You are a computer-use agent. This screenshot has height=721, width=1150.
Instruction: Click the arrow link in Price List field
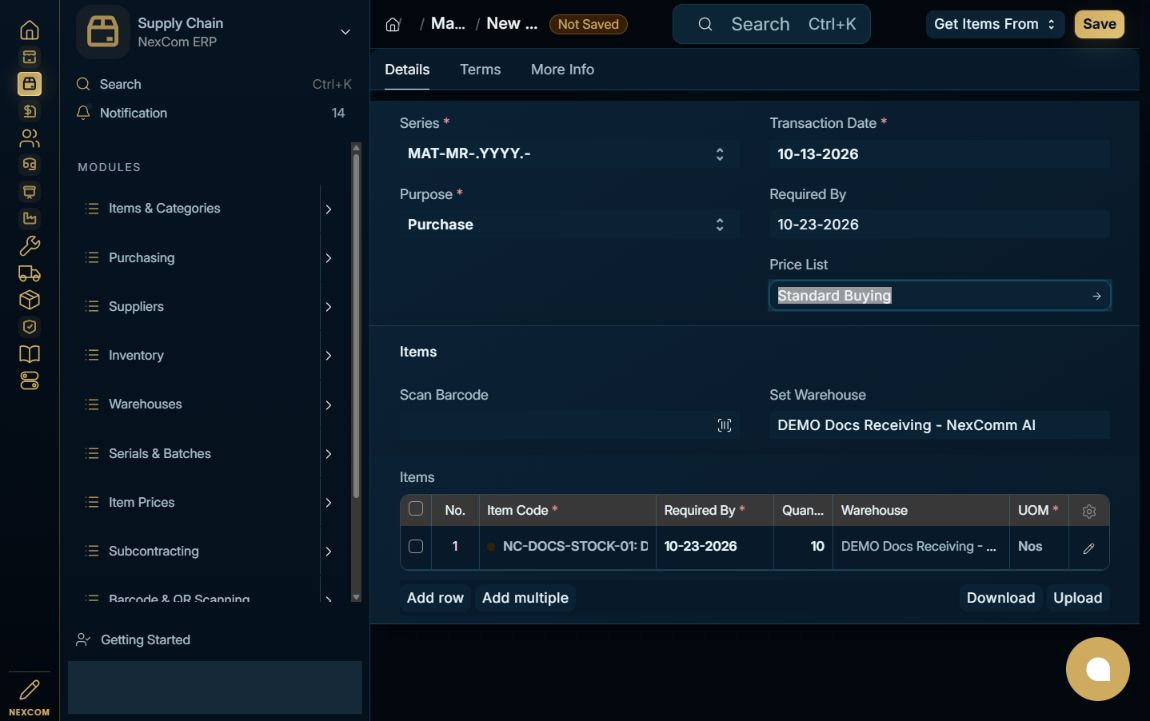tap(1096, 296)
